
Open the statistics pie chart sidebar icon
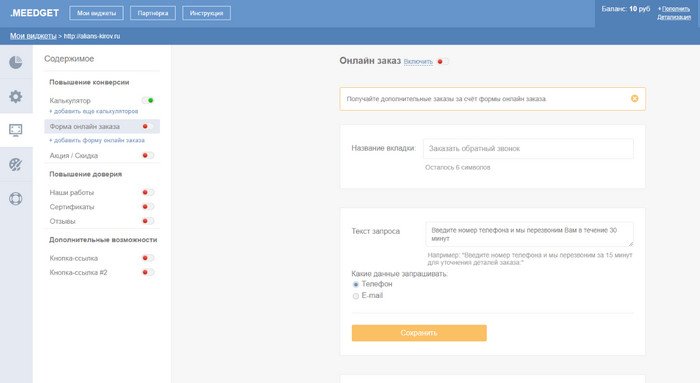tap(16, 62)
